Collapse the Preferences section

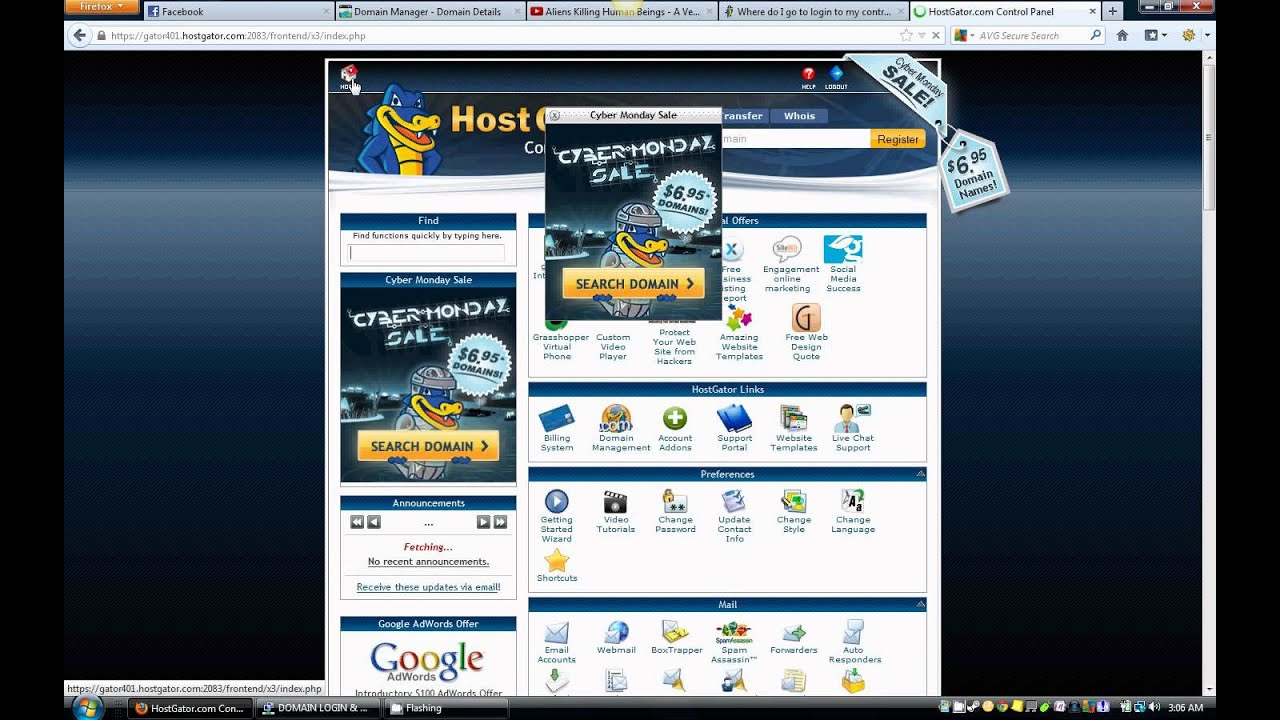click(x=921, y=474)
